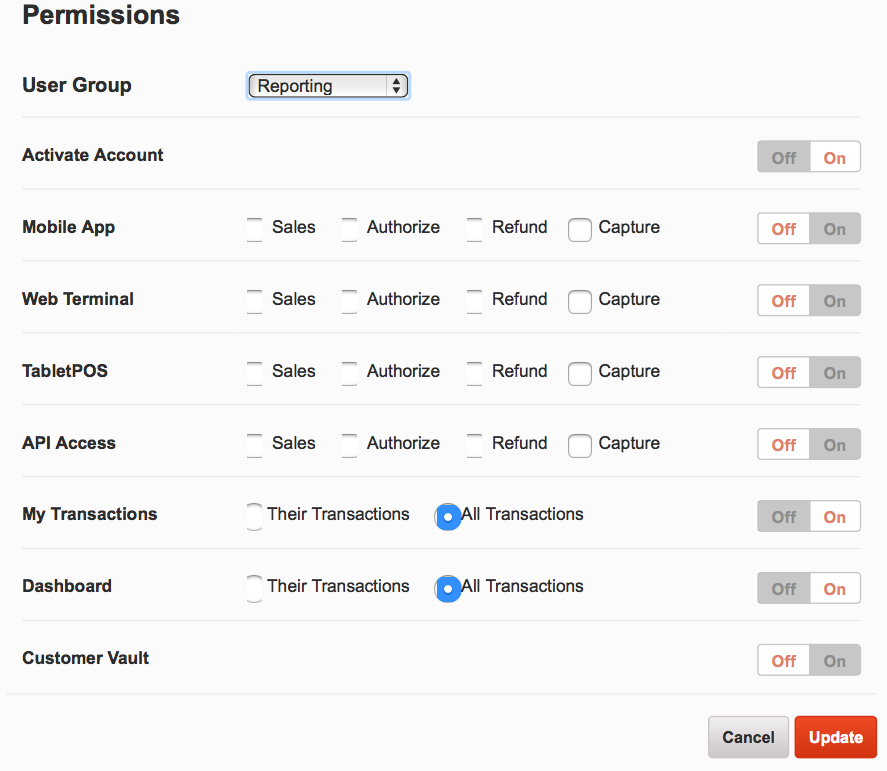This screenshot has height=771, width=887.
Task: Select Their Transactions for Dashboard
Action: tap(255, 588)
